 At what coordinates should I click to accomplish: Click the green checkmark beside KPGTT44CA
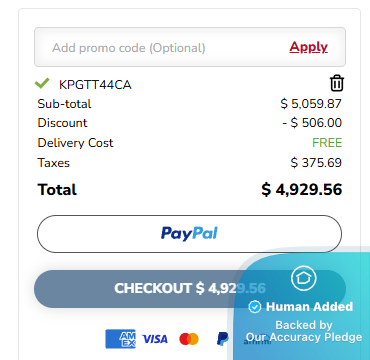point(42,83)
